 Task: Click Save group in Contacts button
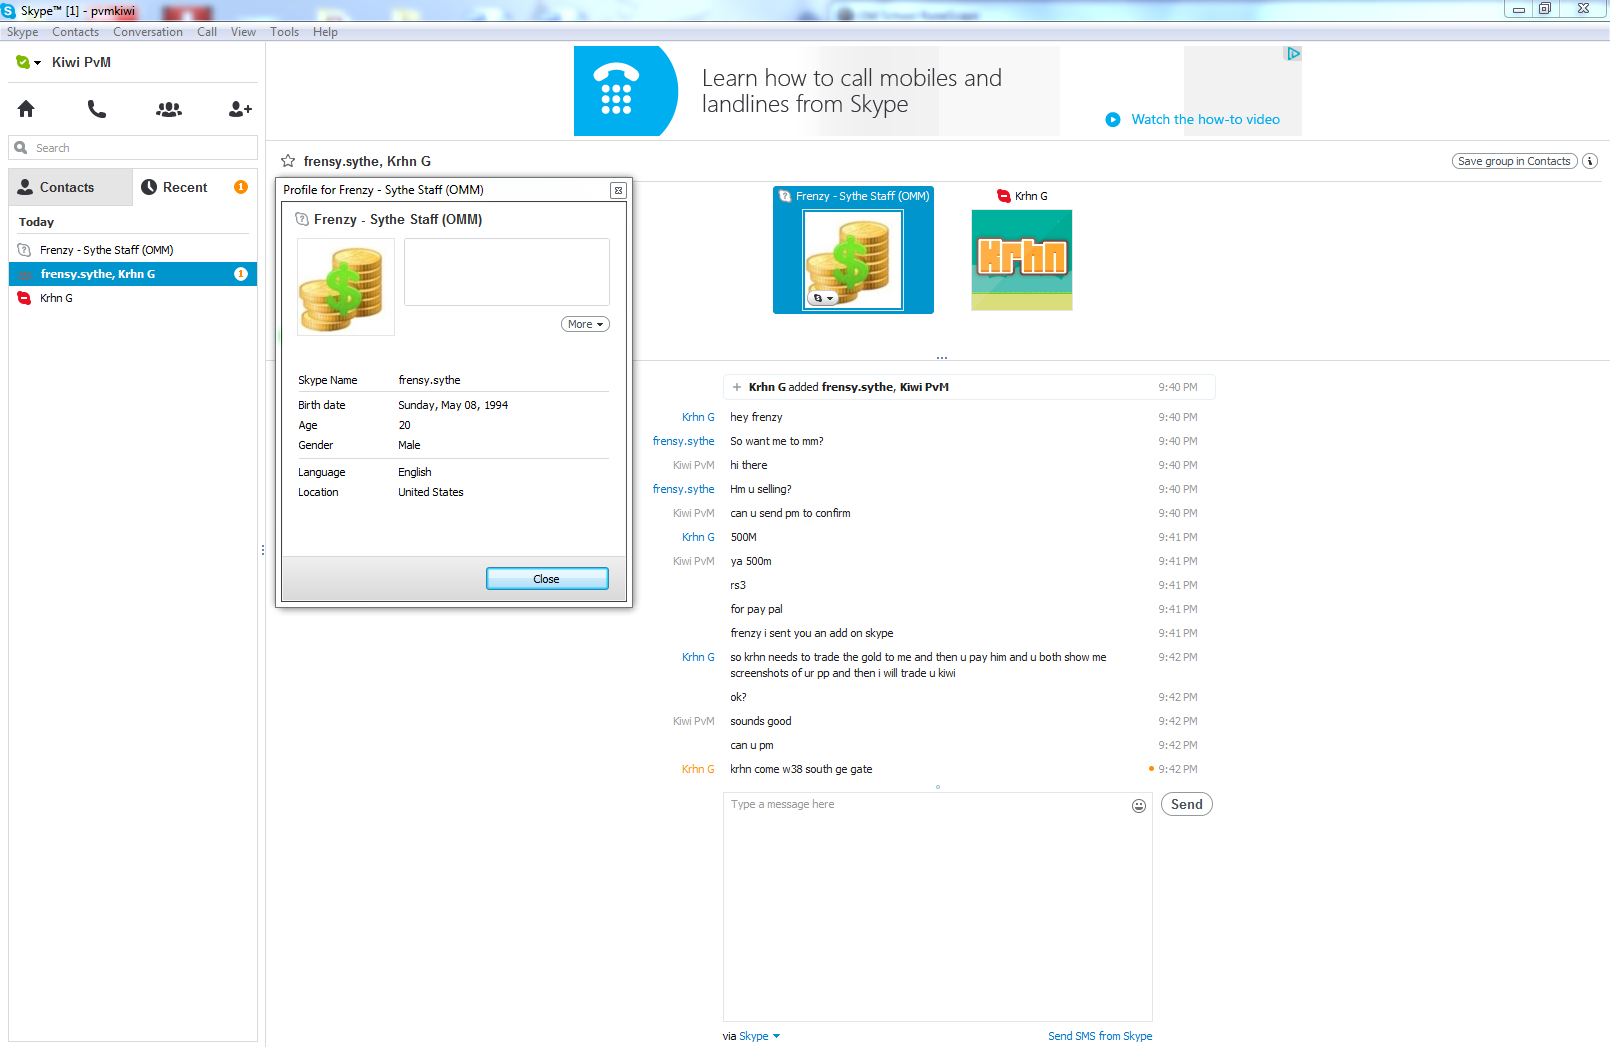(x=1514, y=161)
